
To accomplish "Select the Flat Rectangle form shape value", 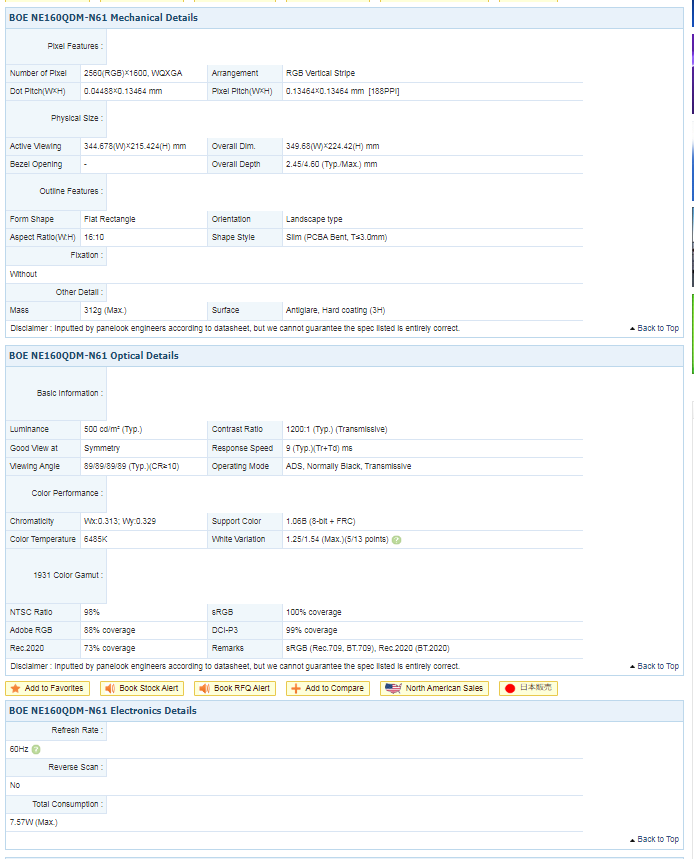I will click(x=110, y=219).
